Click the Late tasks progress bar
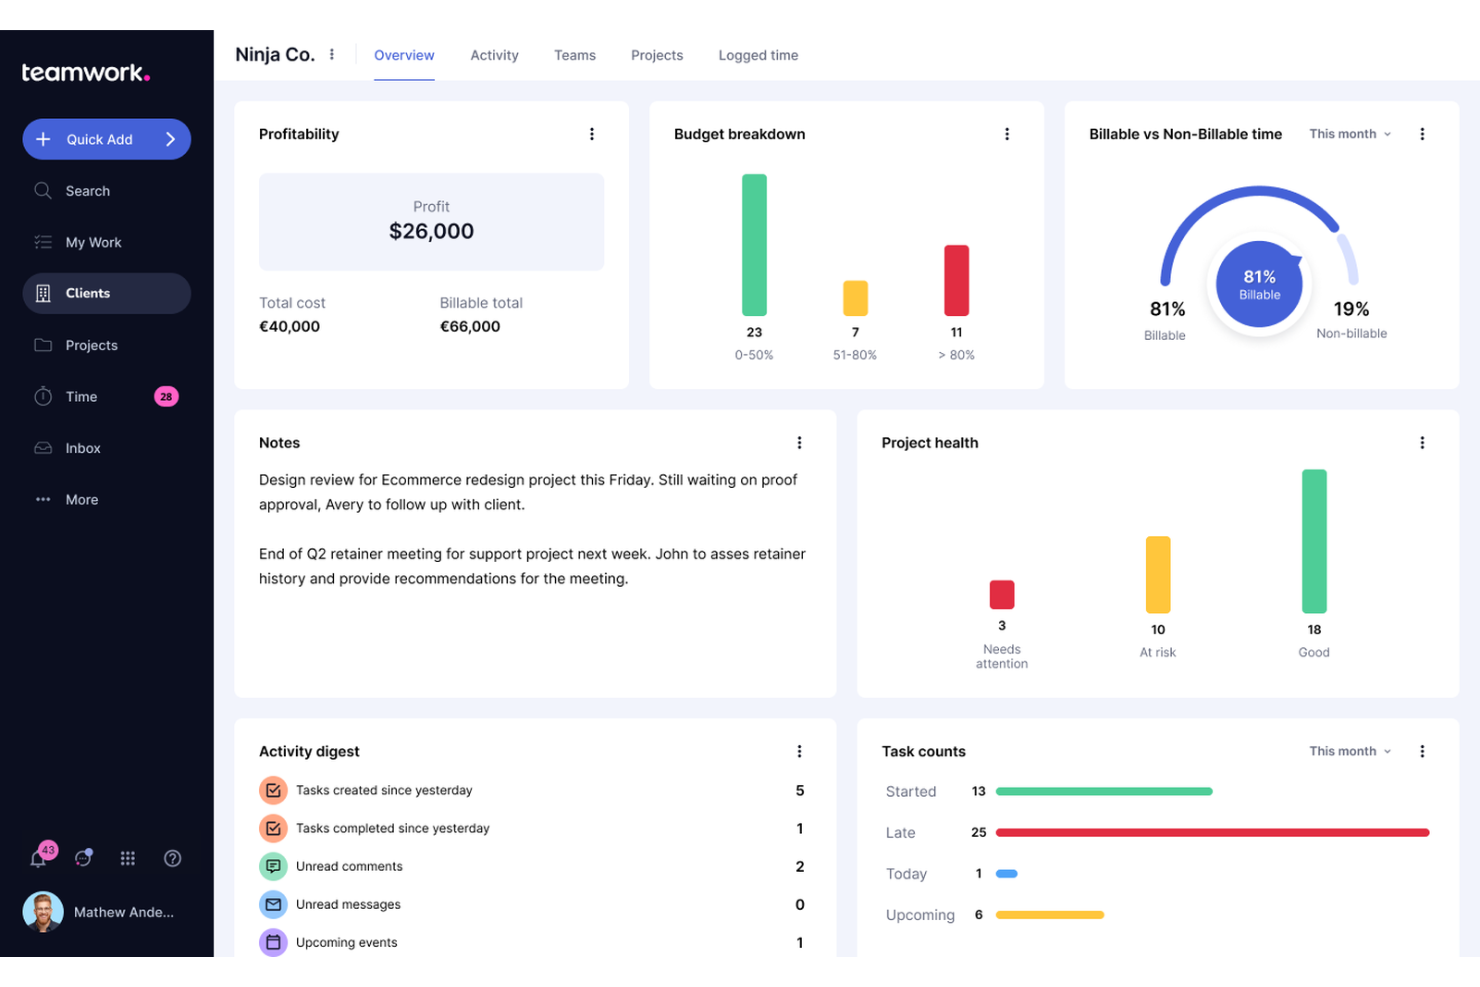Image resolution: width=1480 pixels, height=987 pixels. 1212,832
